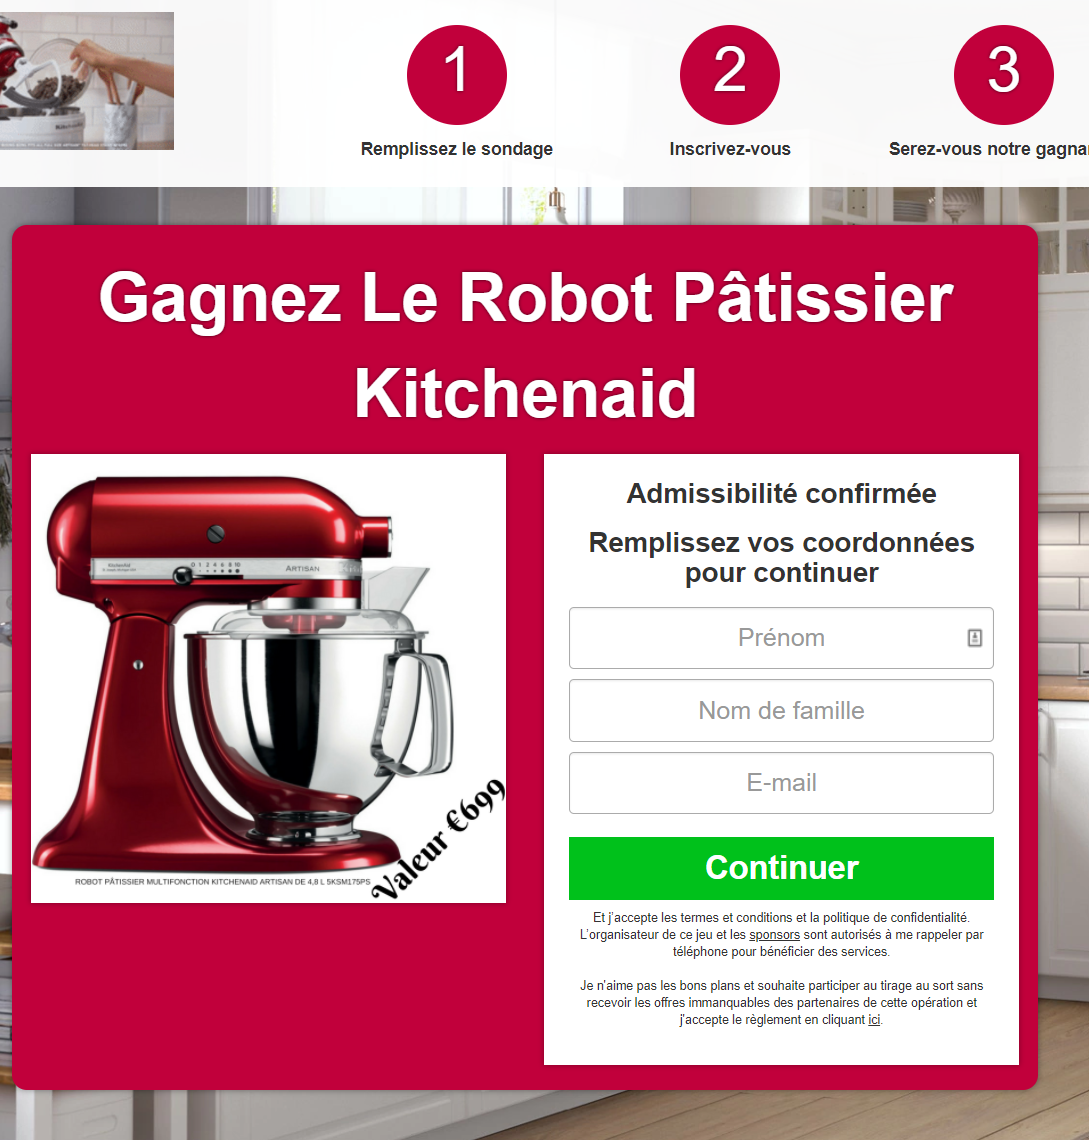Click the 'Gagnez Le Robot Pâtissier Kitchenaid' headline
This screenshot has height=1140, width=1089.
[526, 345]
